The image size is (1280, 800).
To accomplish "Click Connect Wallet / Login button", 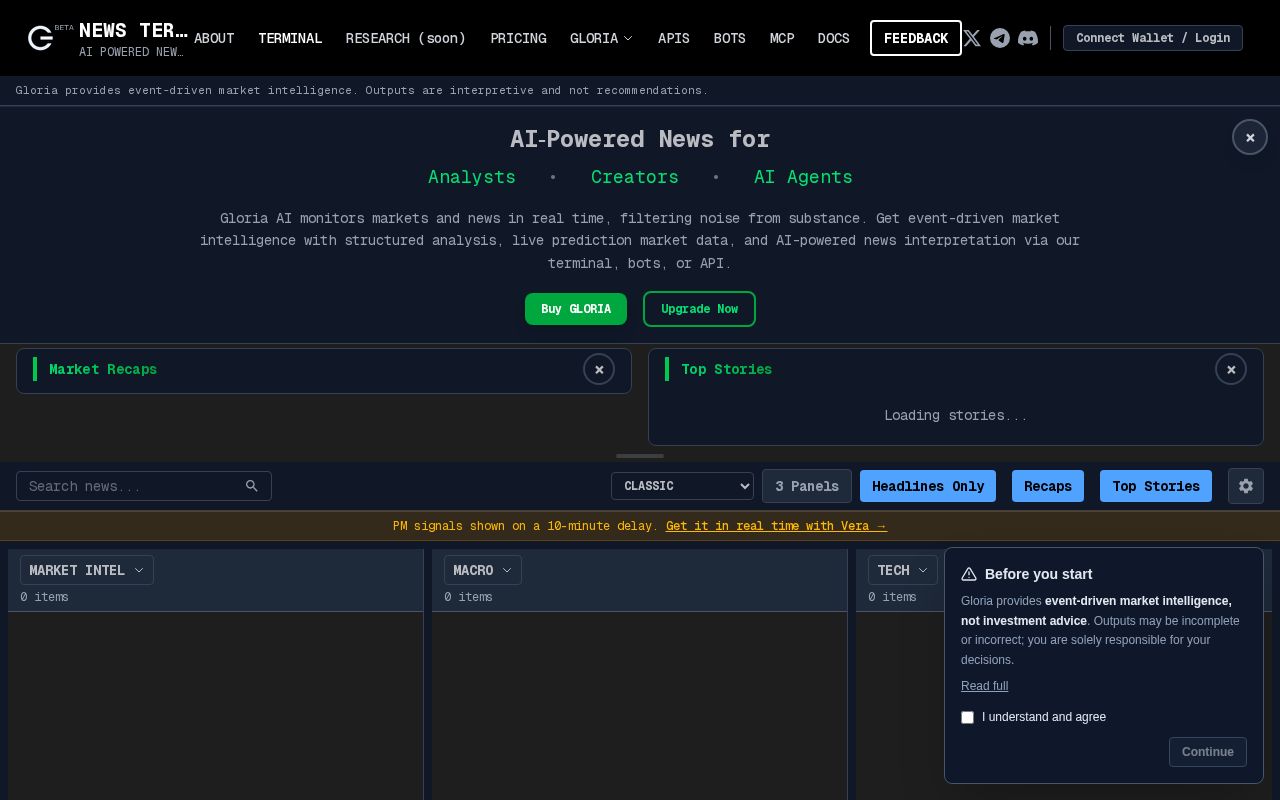I will click(1153, 38).
